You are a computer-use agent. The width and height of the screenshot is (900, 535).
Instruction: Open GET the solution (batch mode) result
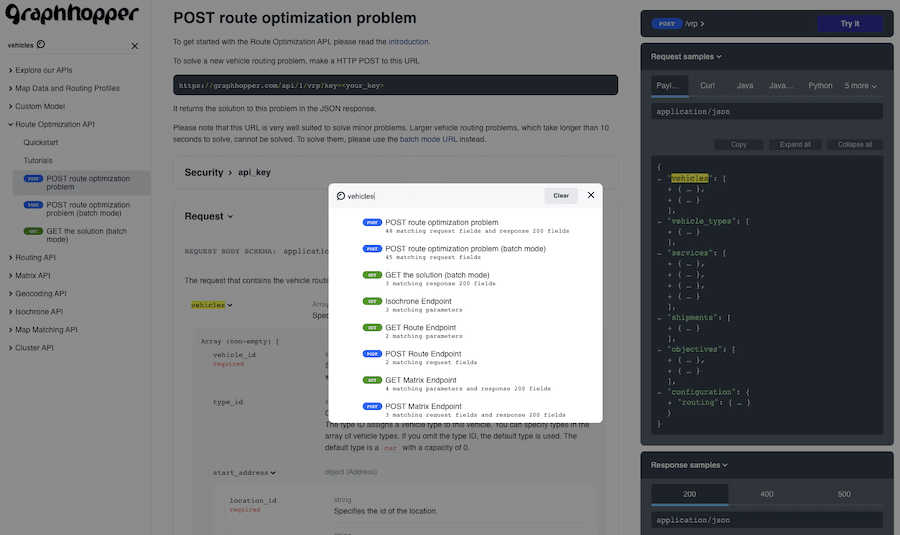437,274
